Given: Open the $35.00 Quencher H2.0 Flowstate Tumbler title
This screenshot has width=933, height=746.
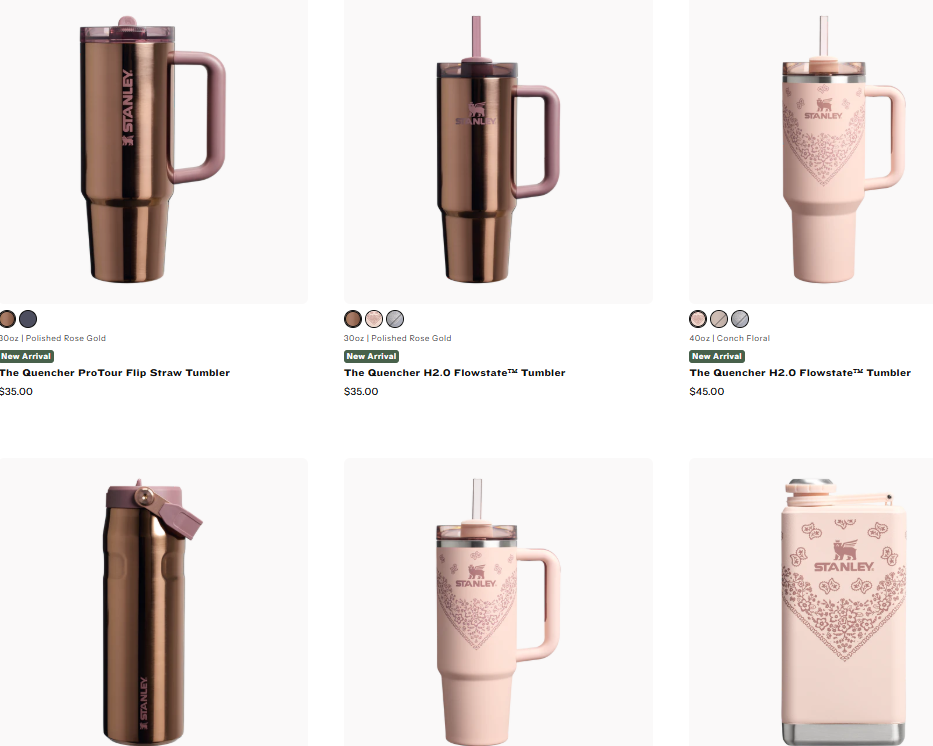Looking at the screenshot, I should click(455, 373).
